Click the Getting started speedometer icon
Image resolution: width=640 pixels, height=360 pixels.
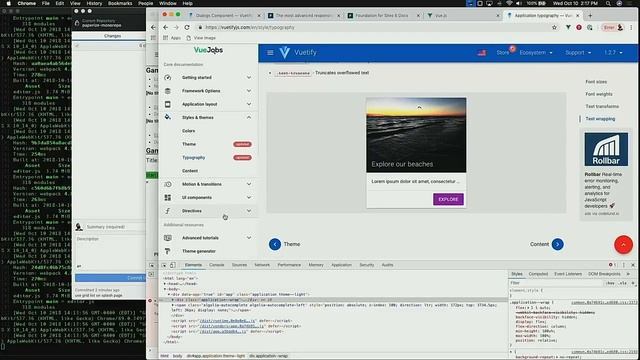[x=168, y=78]
